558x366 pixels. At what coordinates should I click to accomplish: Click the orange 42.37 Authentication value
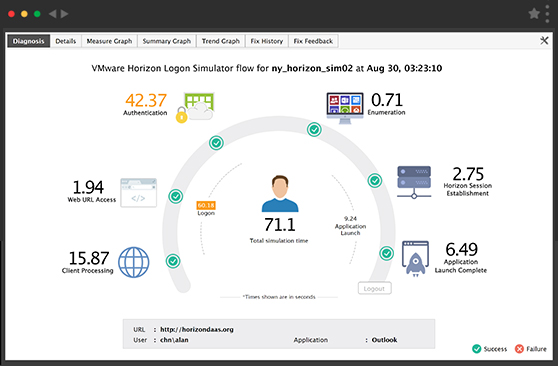pos(146,100)
